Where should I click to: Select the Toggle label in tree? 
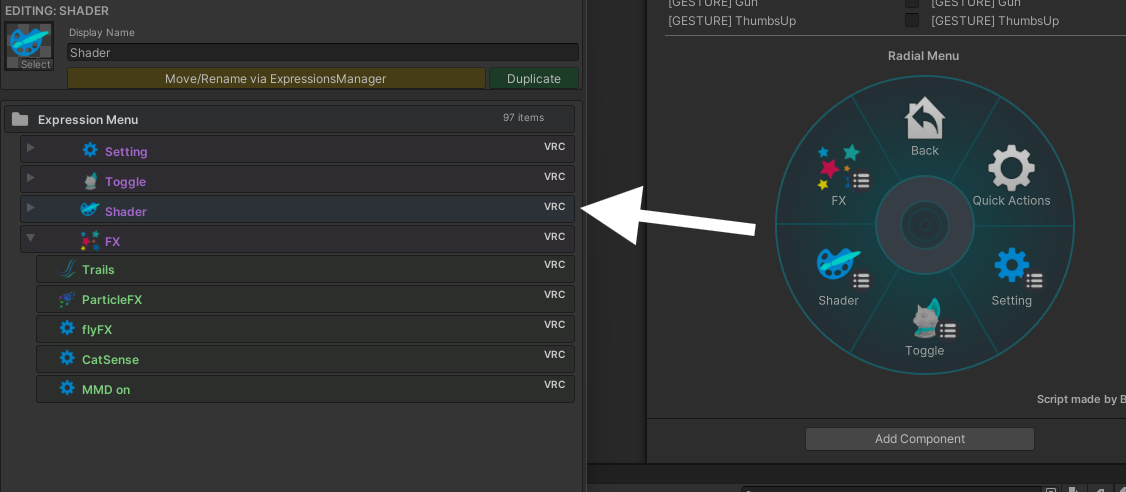(x=125, y=182)
